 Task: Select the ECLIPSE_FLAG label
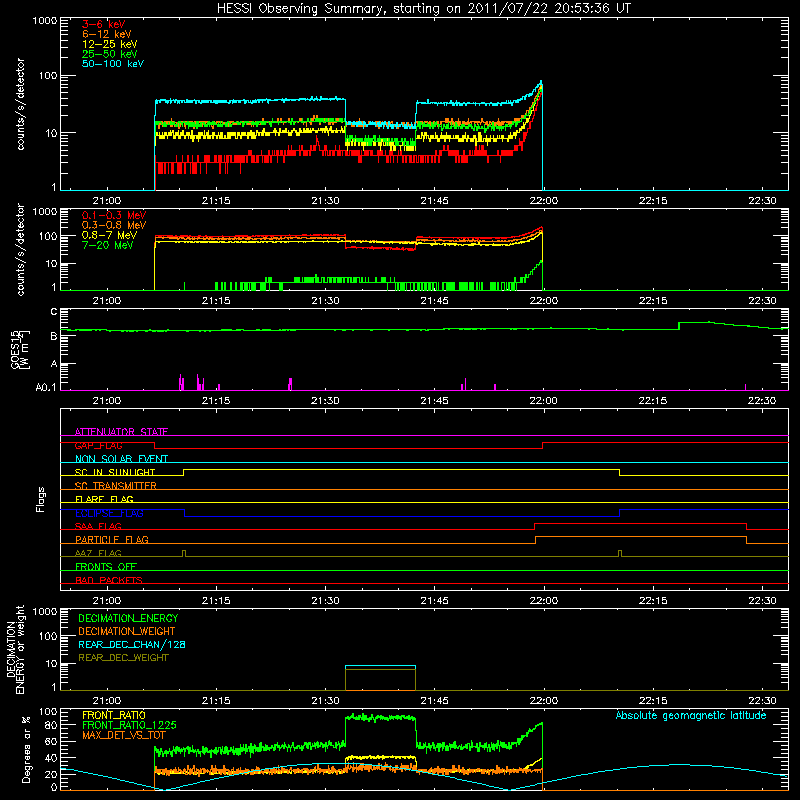109,513
